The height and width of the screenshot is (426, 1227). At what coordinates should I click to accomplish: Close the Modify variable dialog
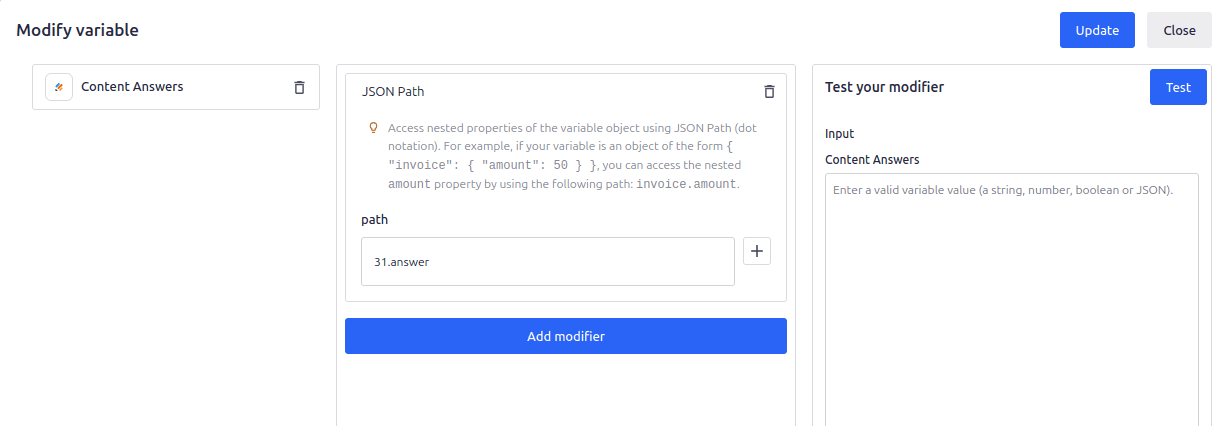coord(1179,30)
